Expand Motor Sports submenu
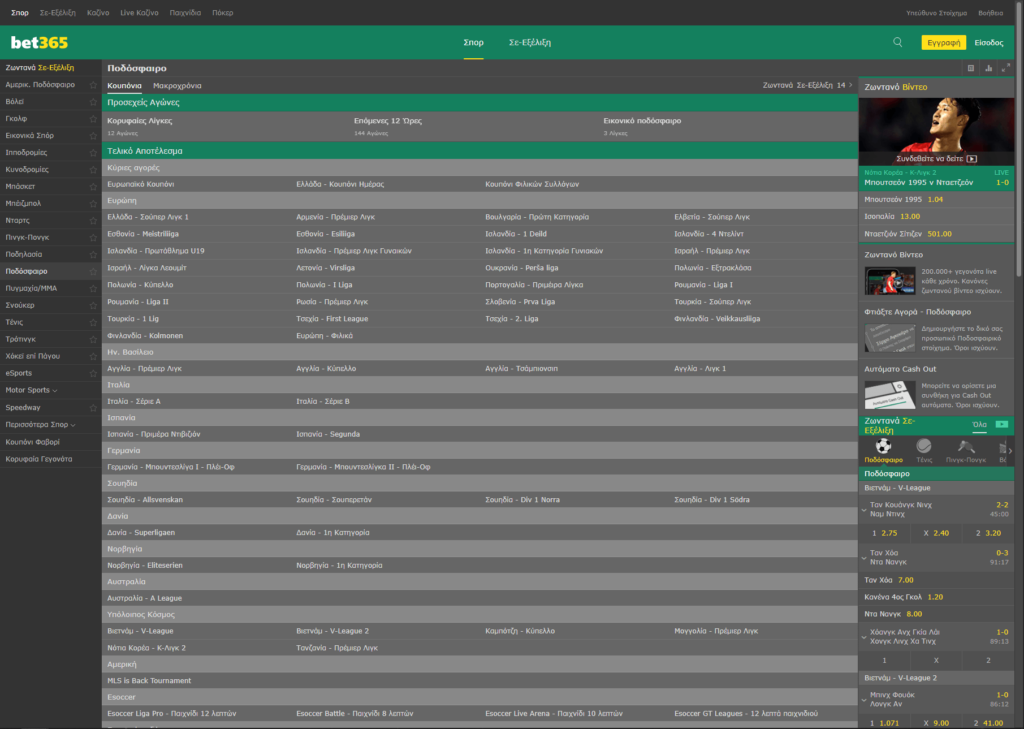This screenshot has height=729, width=1024. [x=55, y=391]
